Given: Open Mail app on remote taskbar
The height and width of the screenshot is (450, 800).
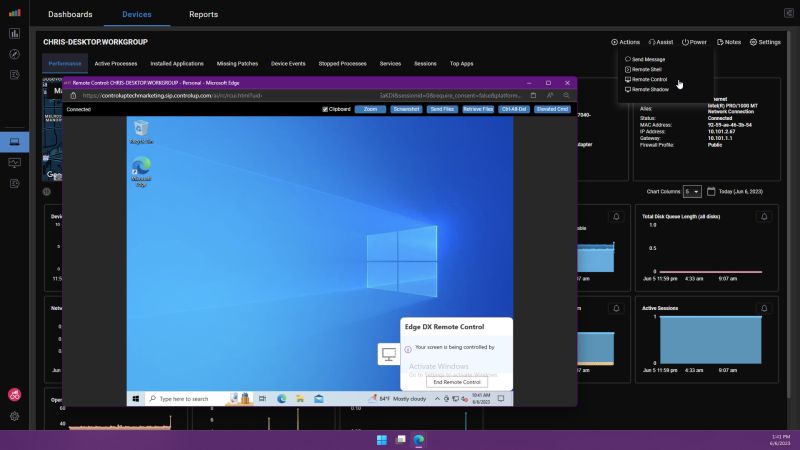Looking at the screenshot, I should click(x=319, y=399).
